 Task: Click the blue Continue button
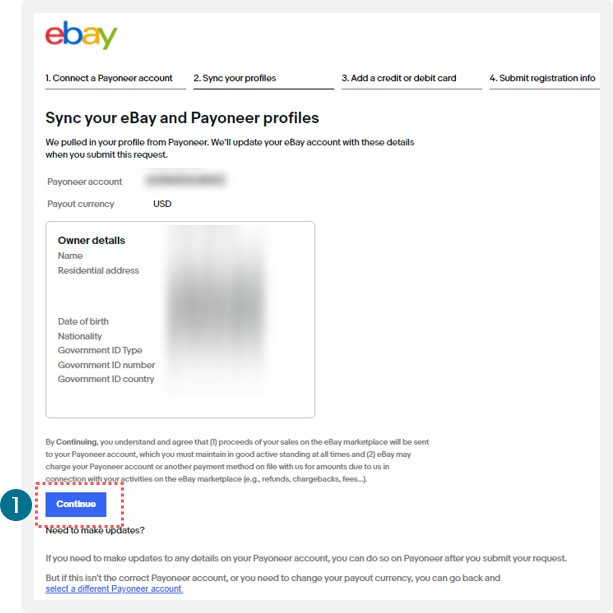(x=76, y=504)
